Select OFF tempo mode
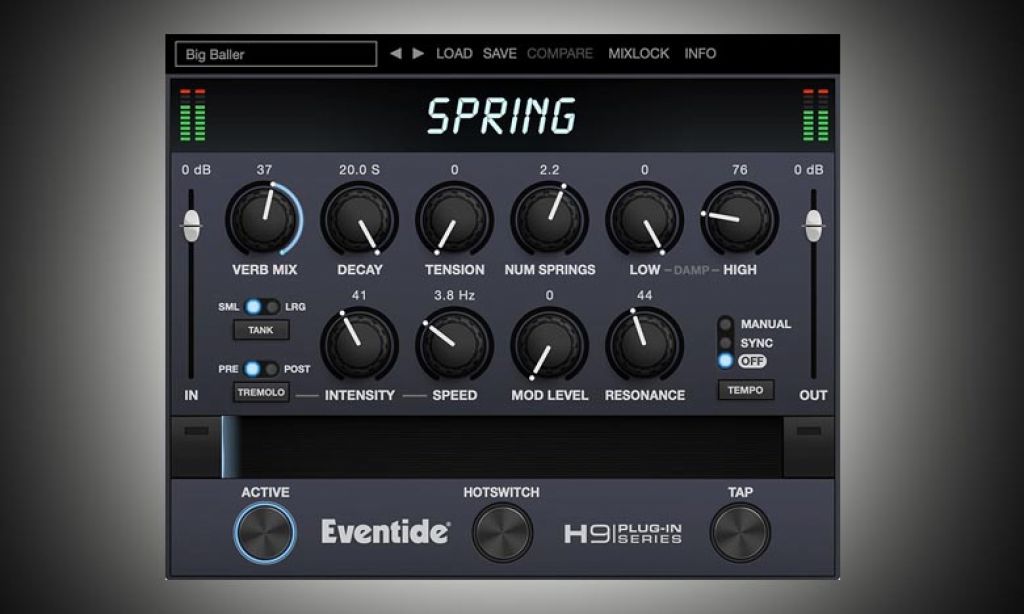1024x614 pixels. click(x=725, y=361)
